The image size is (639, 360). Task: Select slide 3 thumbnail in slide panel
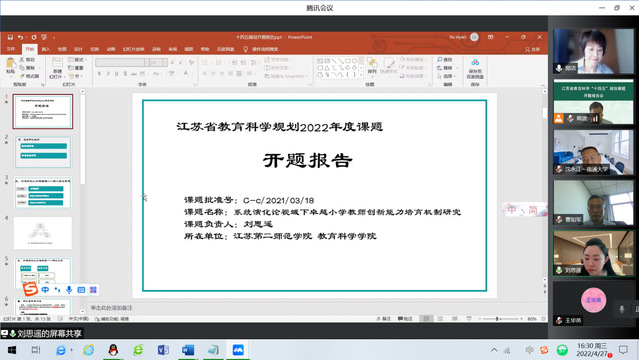click(43, 192)
